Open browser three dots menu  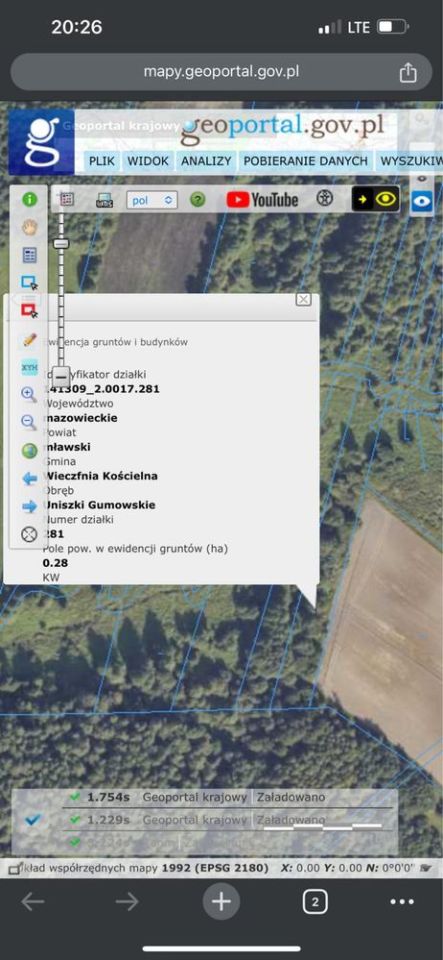point(402,902)
